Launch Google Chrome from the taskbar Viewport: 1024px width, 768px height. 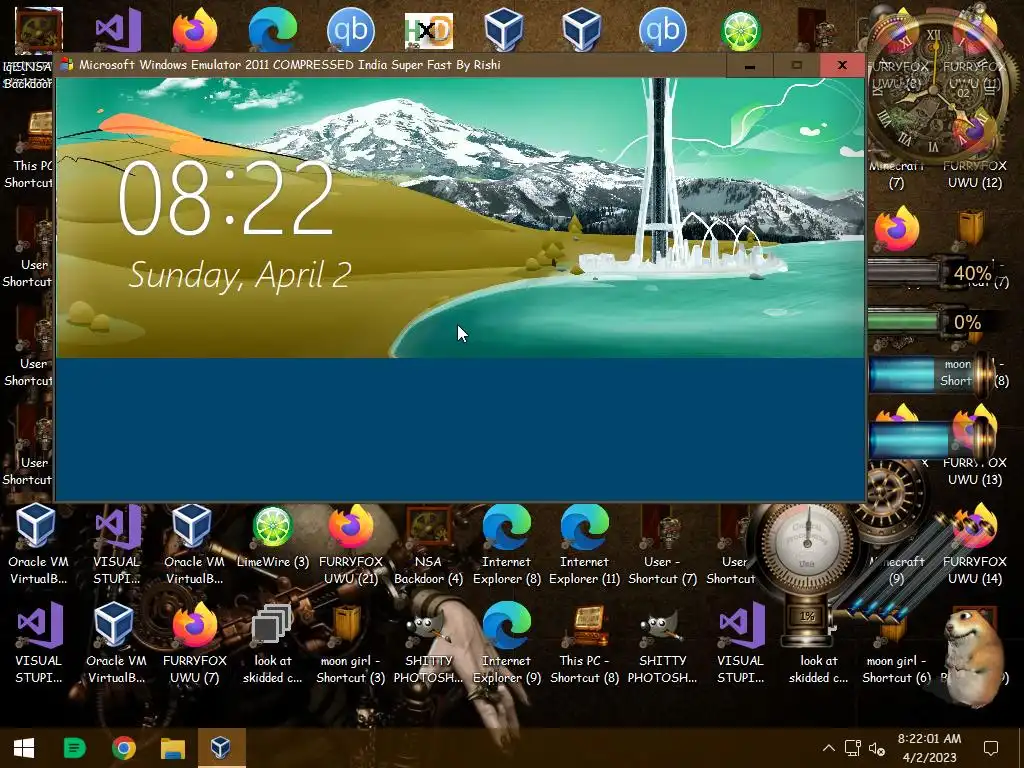tap(123, 748)
